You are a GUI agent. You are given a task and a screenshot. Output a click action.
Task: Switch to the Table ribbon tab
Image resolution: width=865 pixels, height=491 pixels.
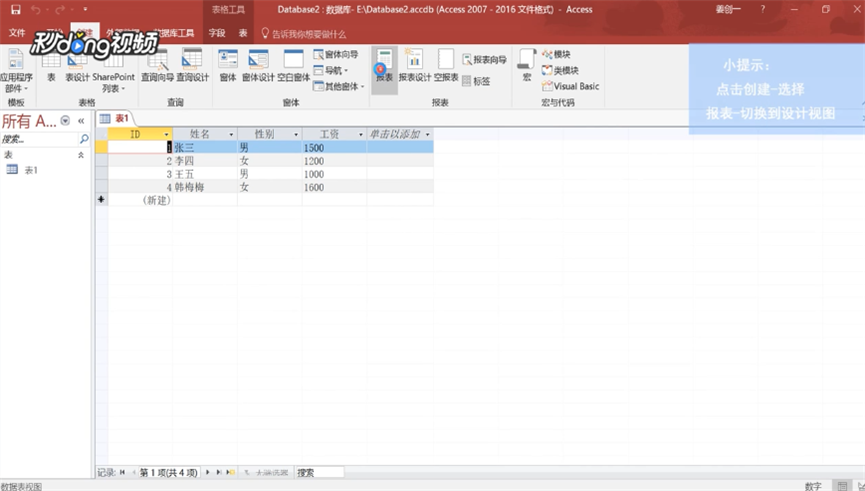[x=243, y=33]
